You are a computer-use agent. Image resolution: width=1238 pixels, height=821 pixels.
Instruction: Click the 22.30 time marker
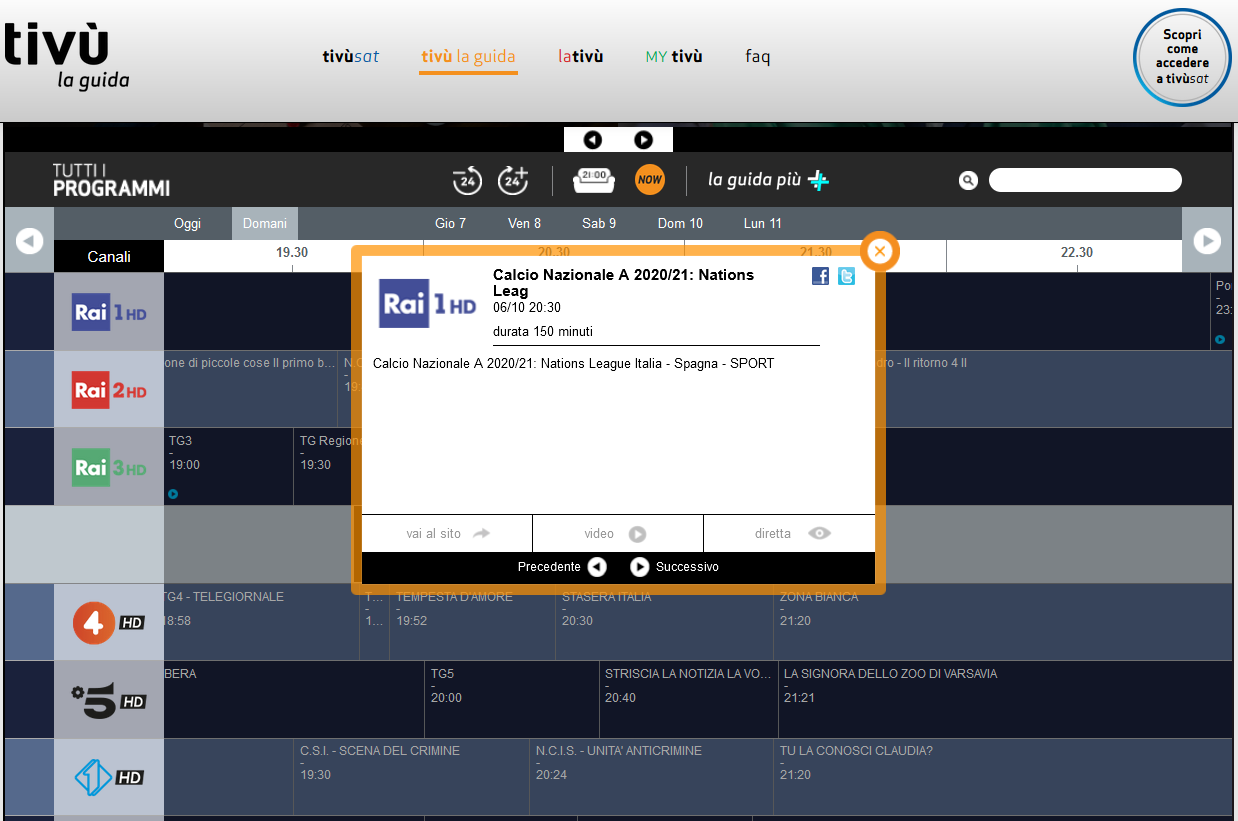(1077, 253)
